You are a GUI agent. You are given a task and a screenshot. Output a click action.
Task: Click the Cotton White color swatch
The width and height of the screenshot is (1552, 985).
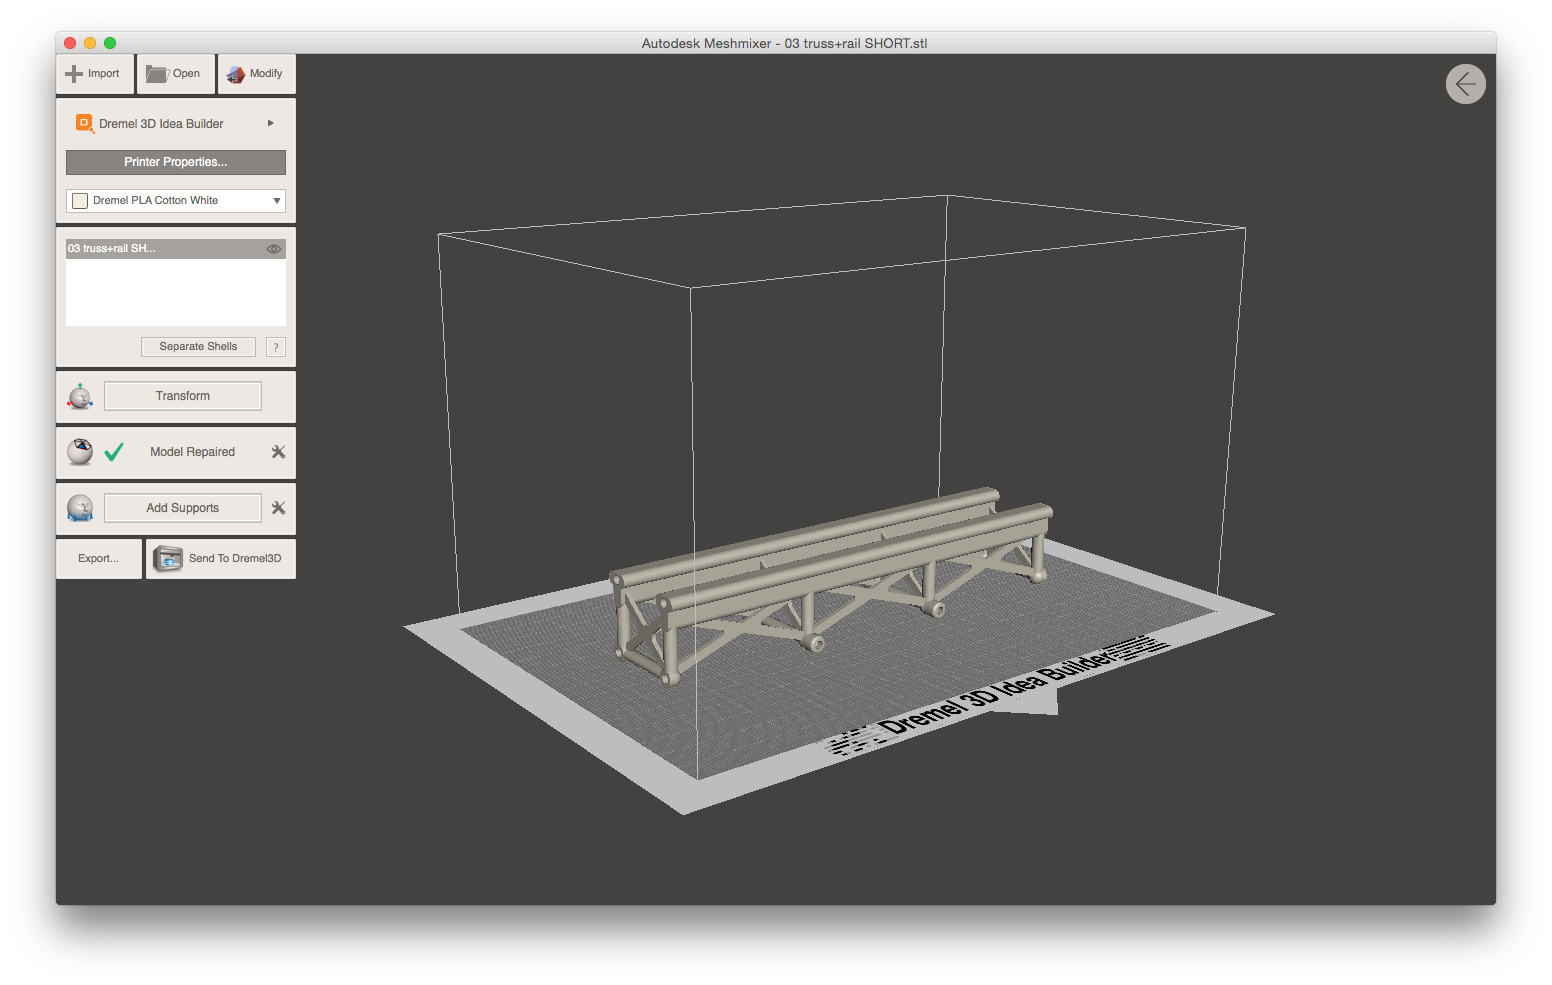coord(80,201)
